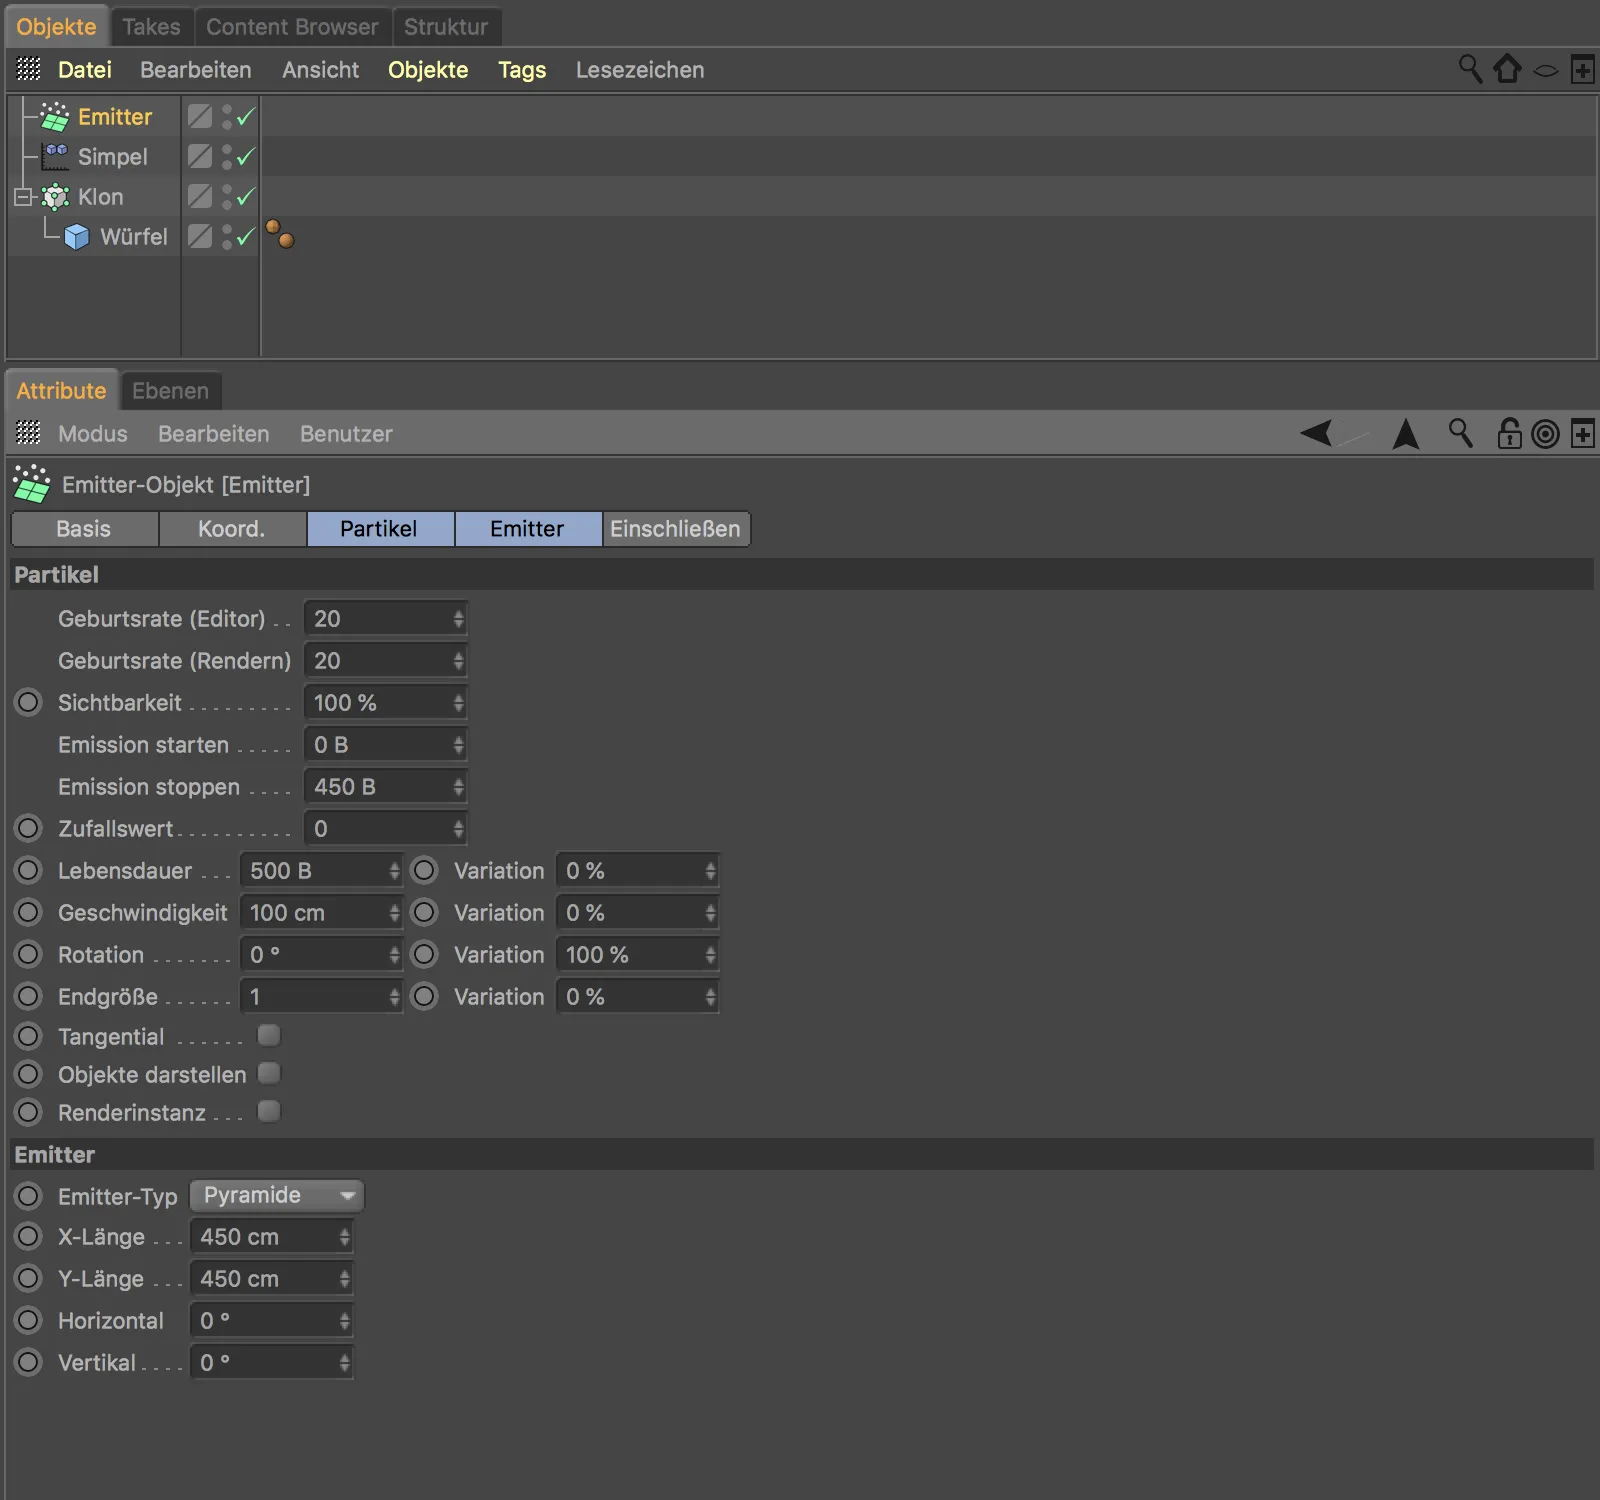1600x1500 pixels.
Task: Click the layer square of Klon row
Action: pos(200,197)
